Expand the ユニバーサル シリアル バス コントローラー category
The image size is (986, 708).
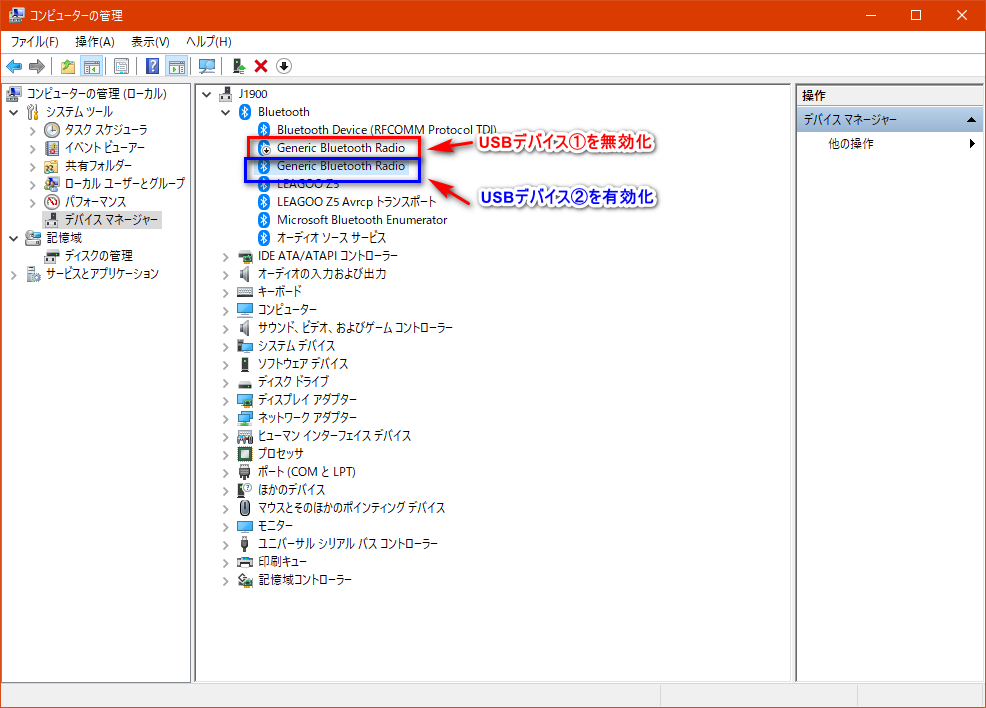coord(226,544)
